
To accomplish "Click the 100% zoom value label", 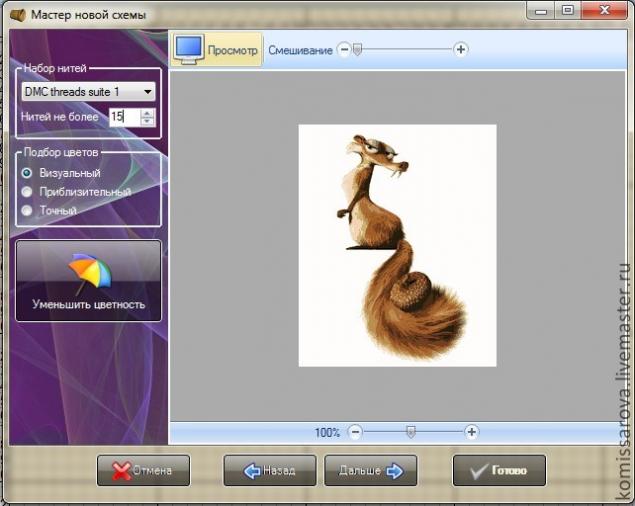I will coord(327,432).
